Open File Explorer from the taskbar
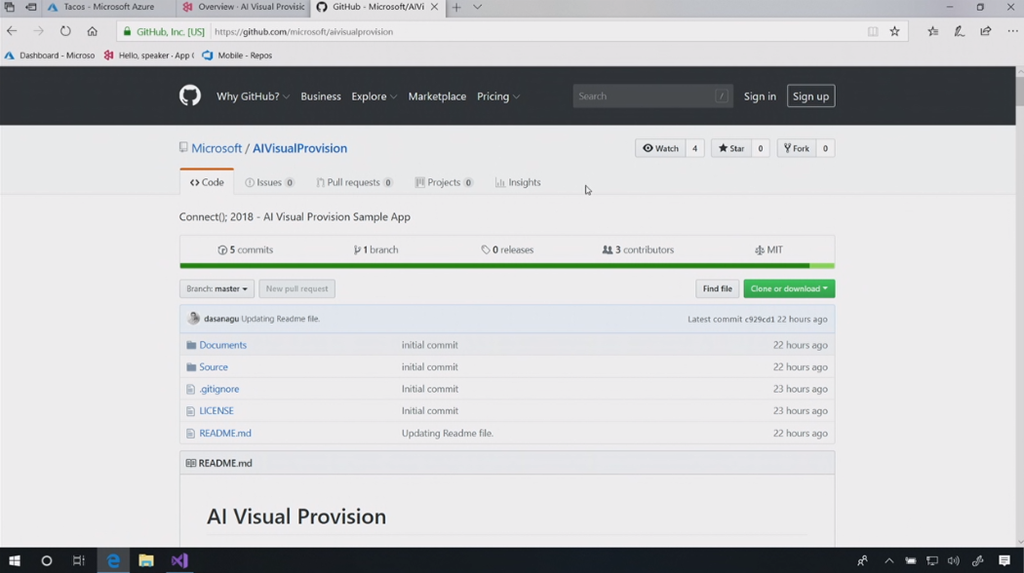1024x573 pixels. pyautogui.click(x=146, y=561)
